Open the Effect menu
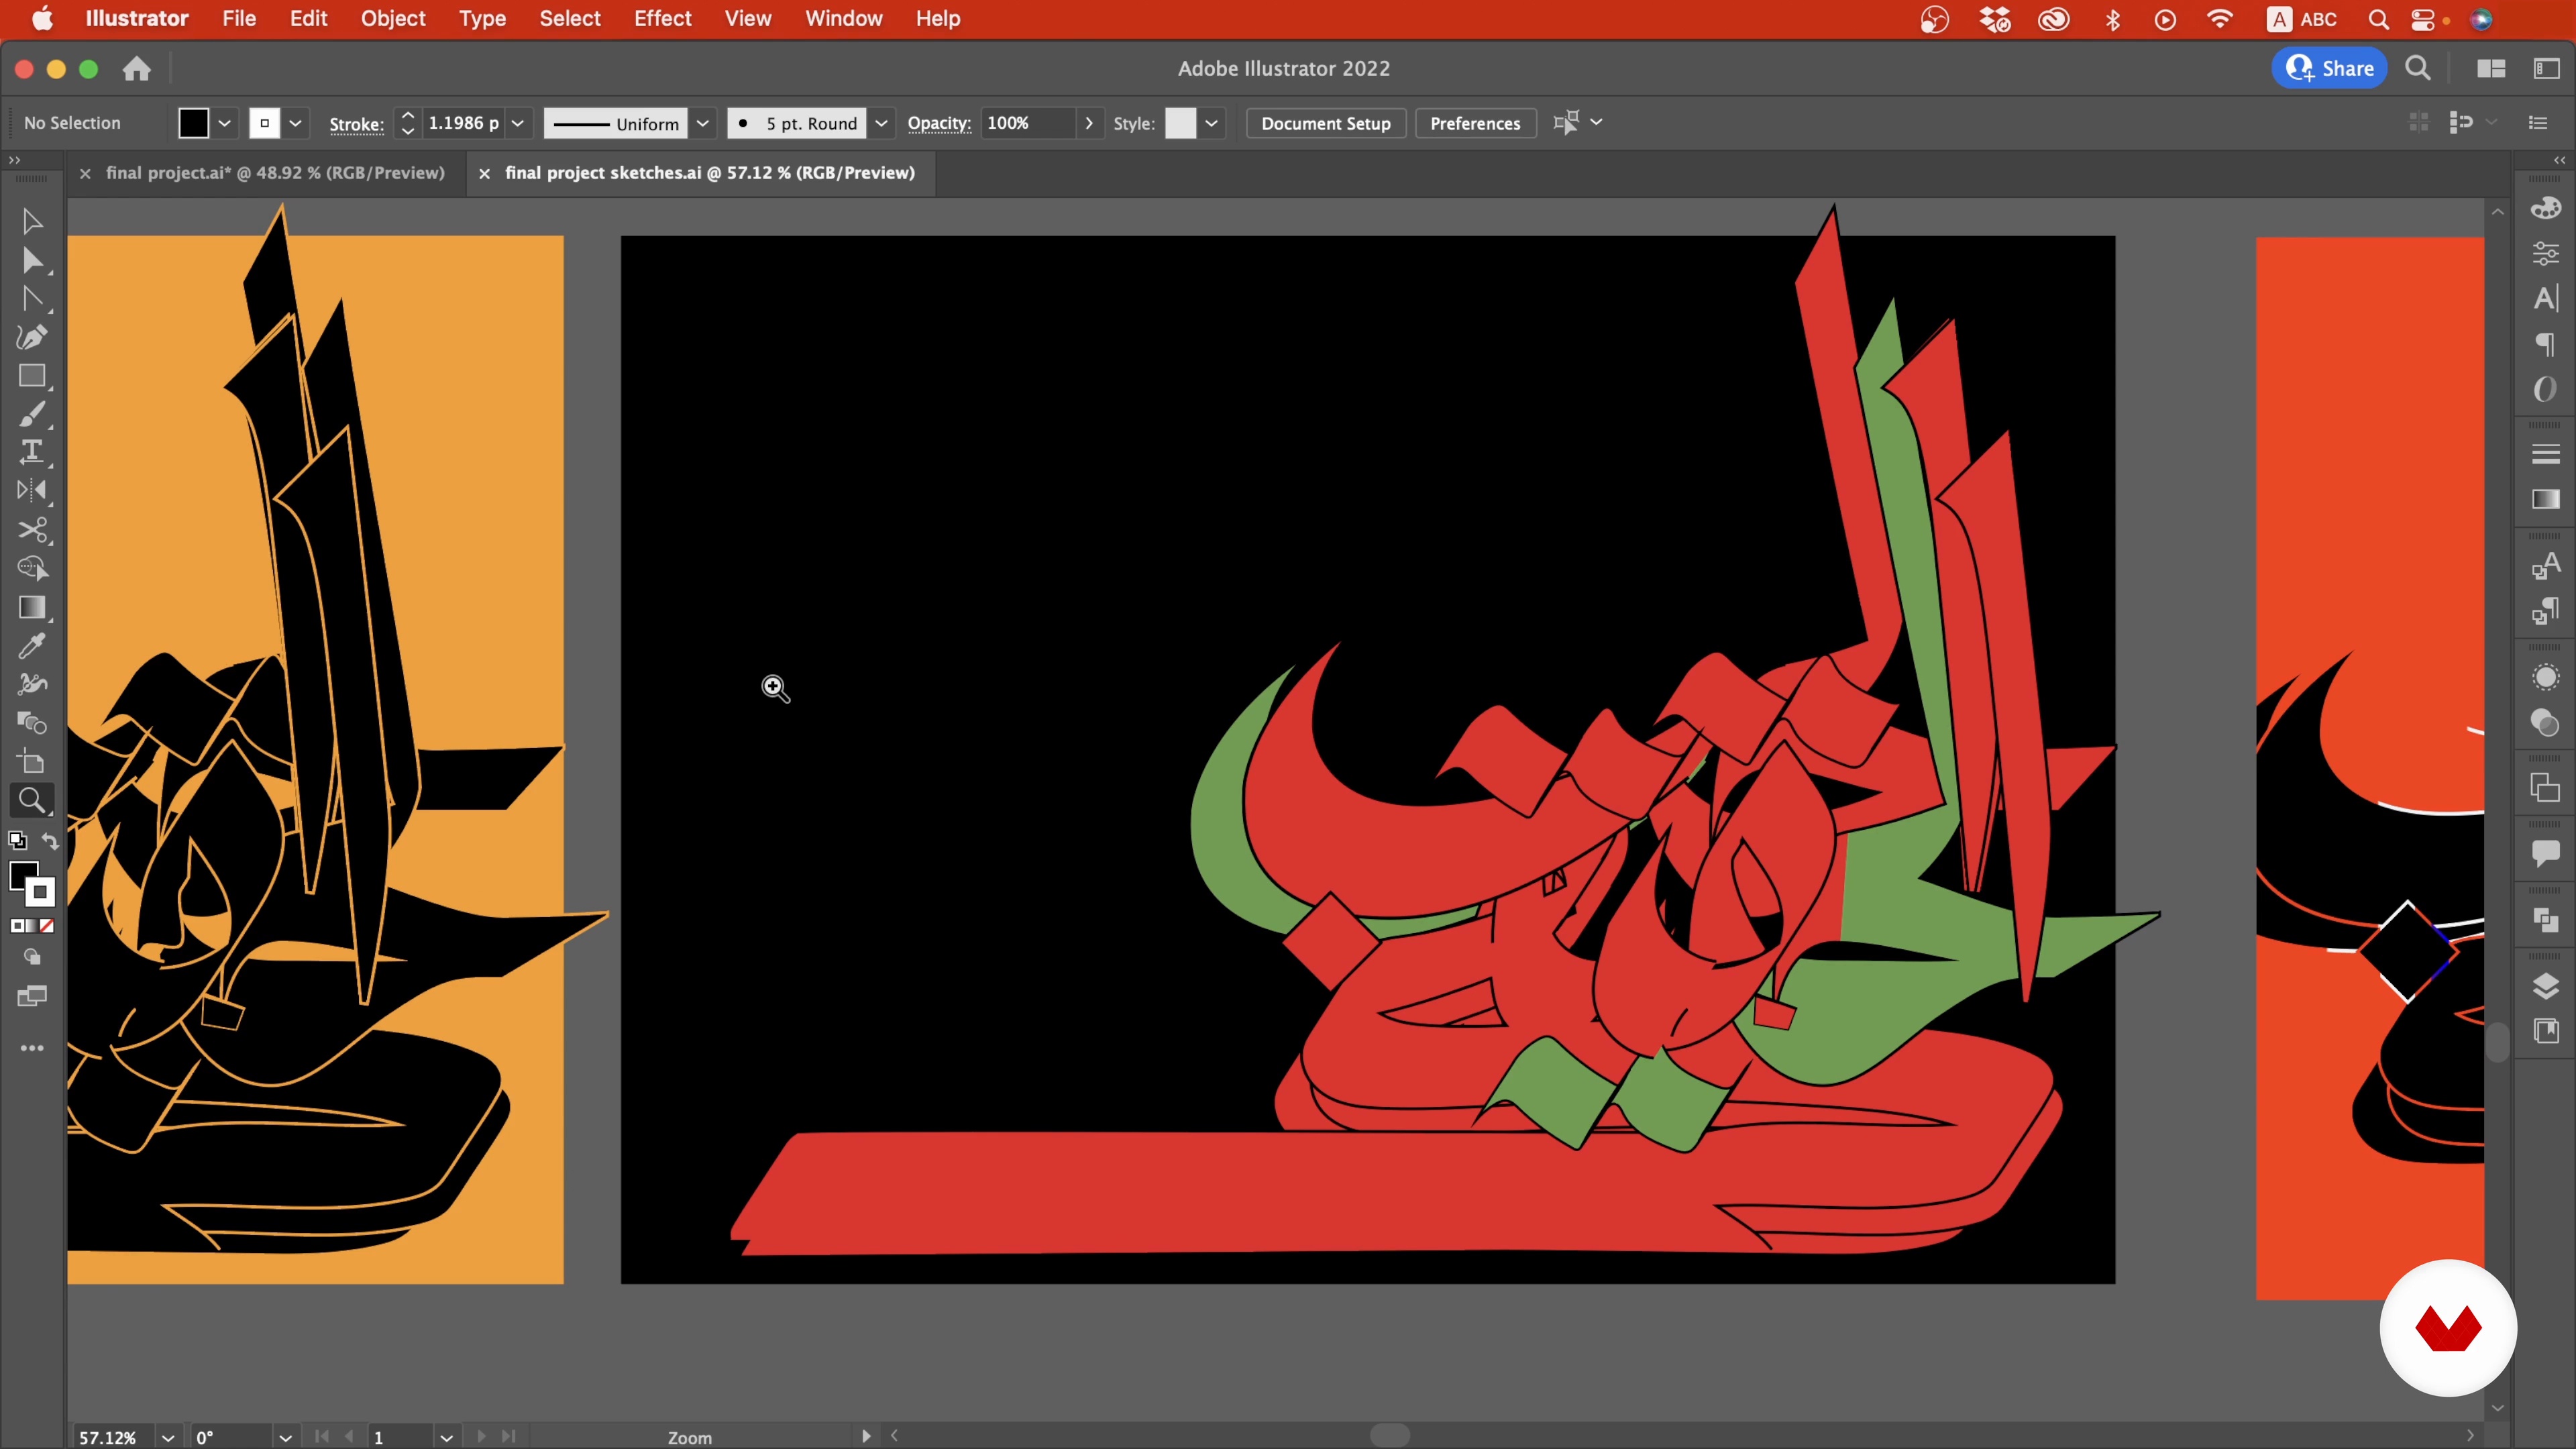This screenshot has width=2576, height=1449. (x=662, y=18)
